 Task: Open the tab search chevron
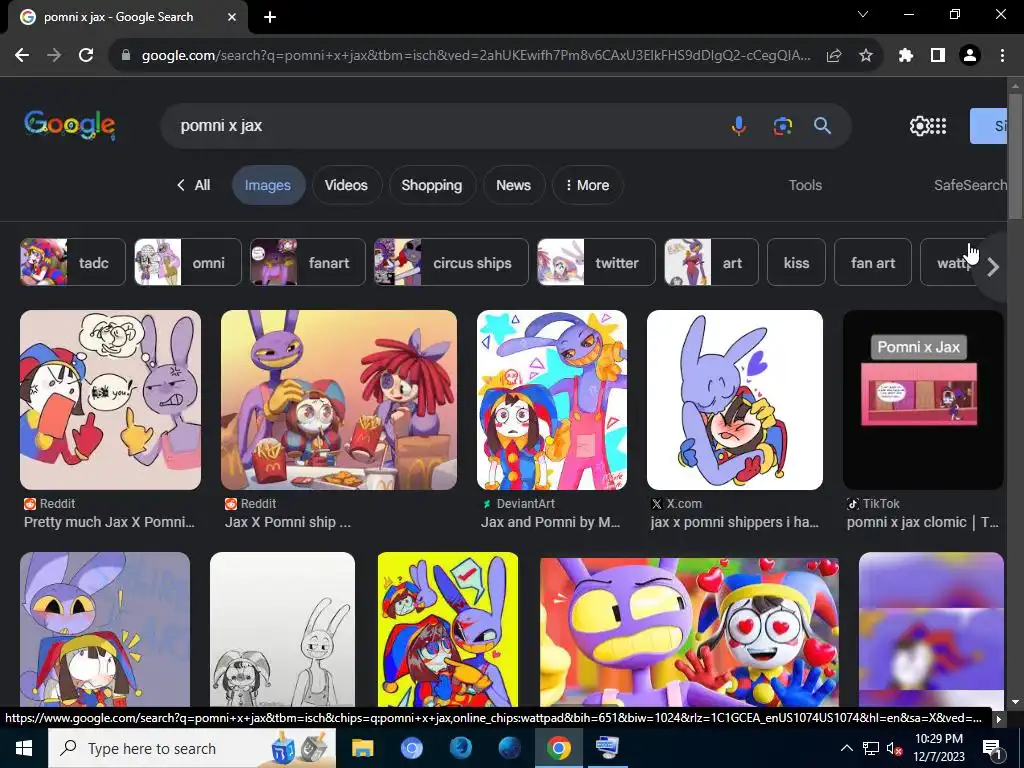(863, 14)
